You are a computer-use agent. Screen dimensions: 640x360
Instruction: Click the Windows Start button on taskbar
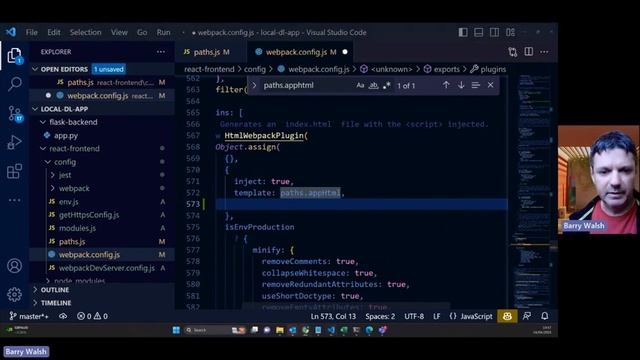[x=176, y=330]
